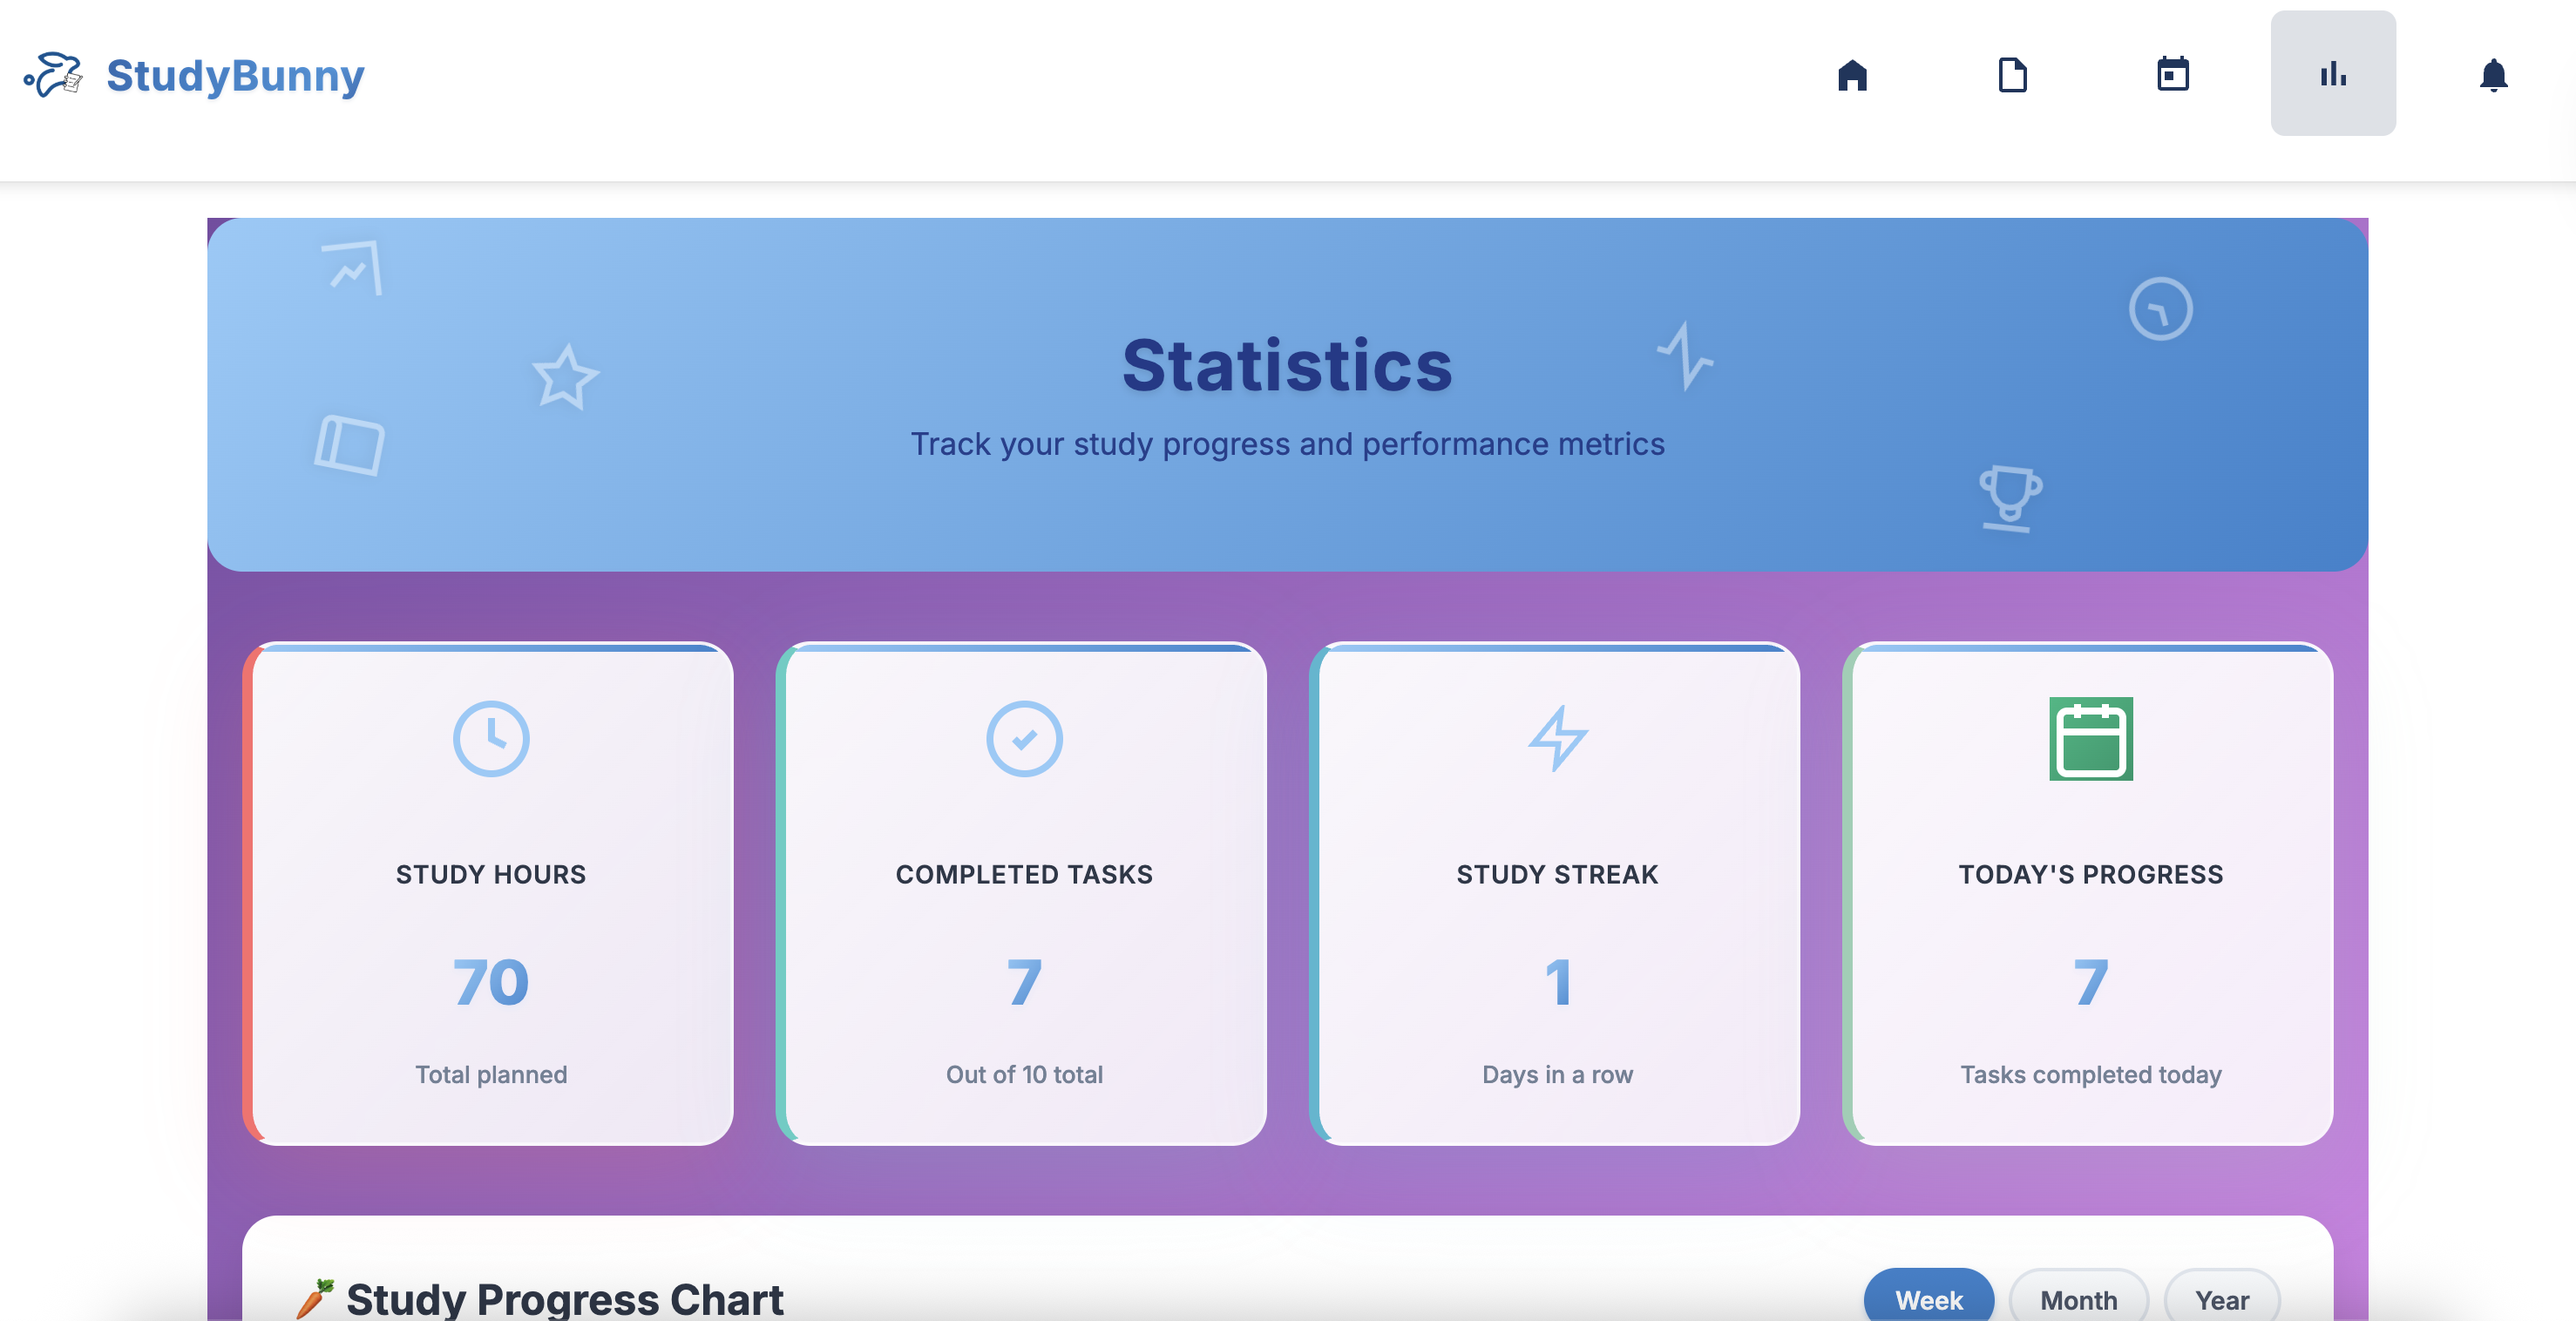Switch chart range to Month

2078,1298
